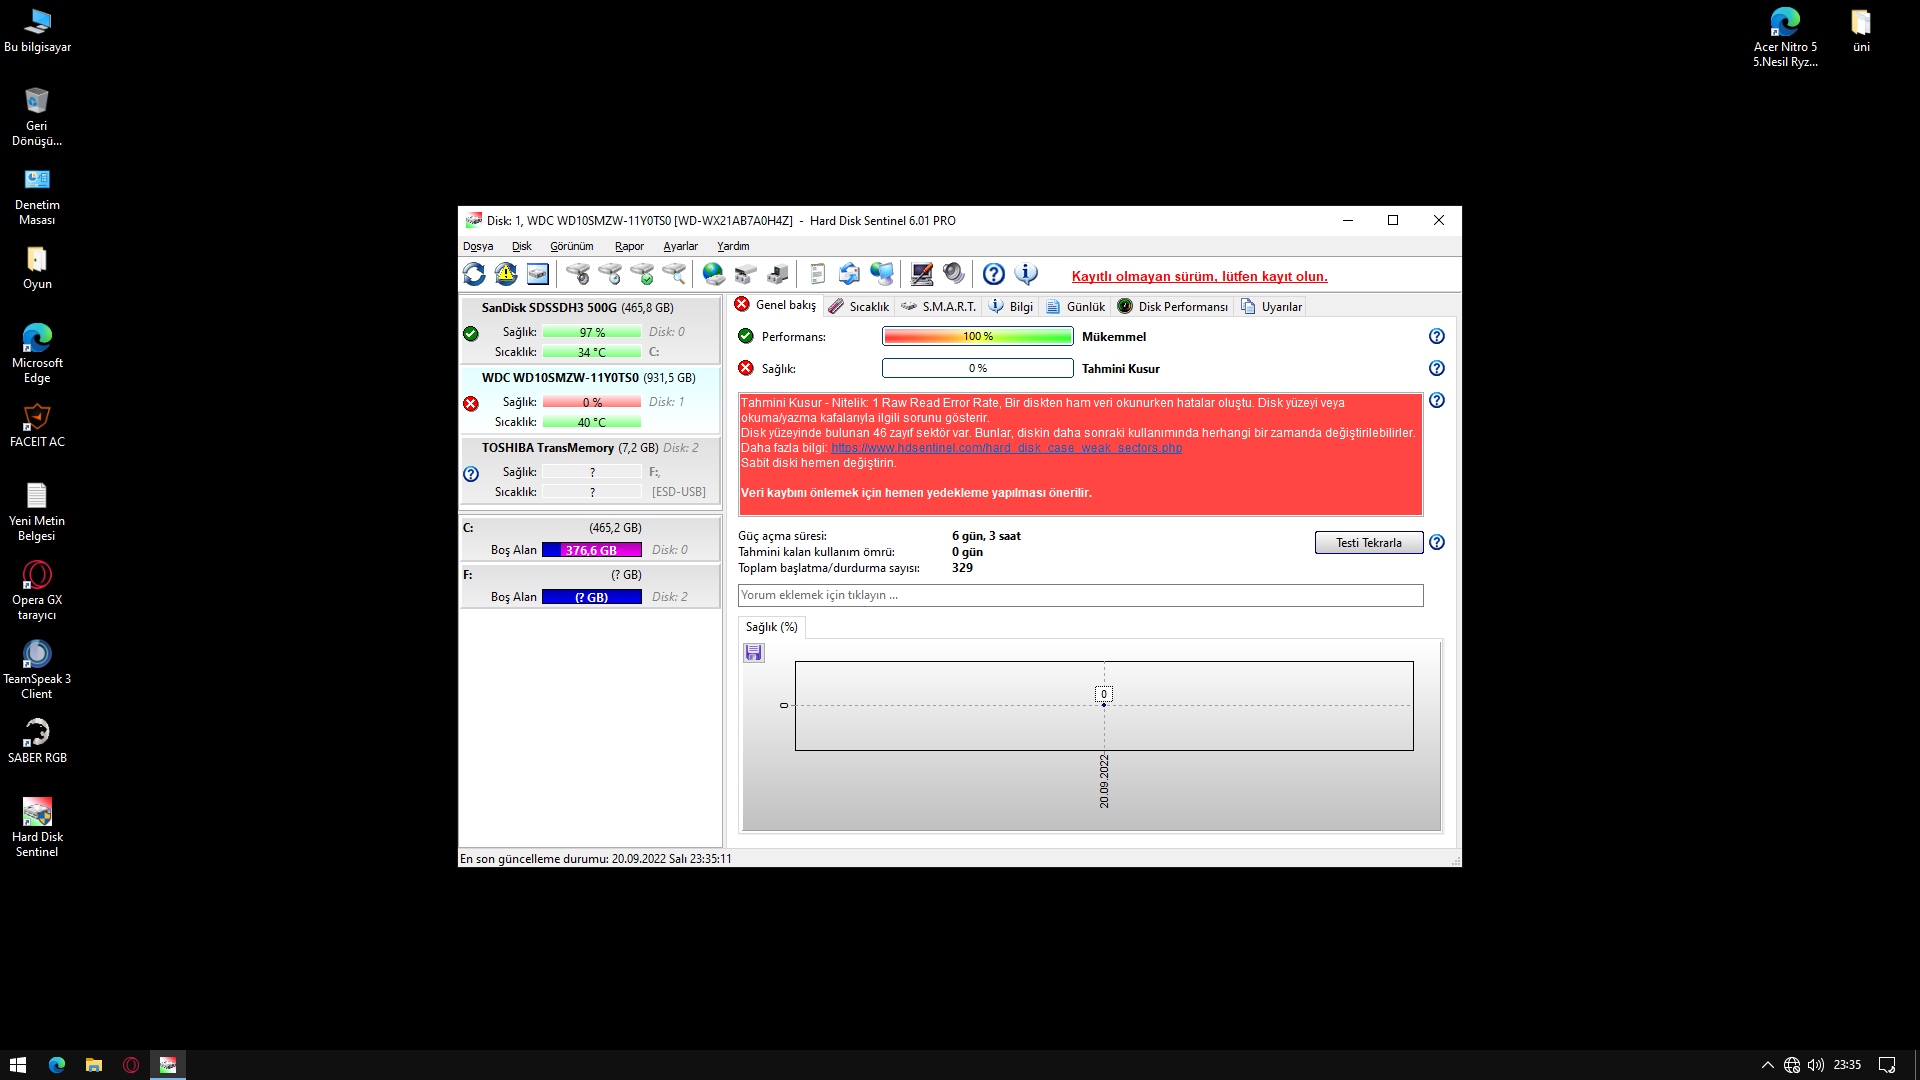Click SanDisk 97 % health bar

tap(592, 332)
